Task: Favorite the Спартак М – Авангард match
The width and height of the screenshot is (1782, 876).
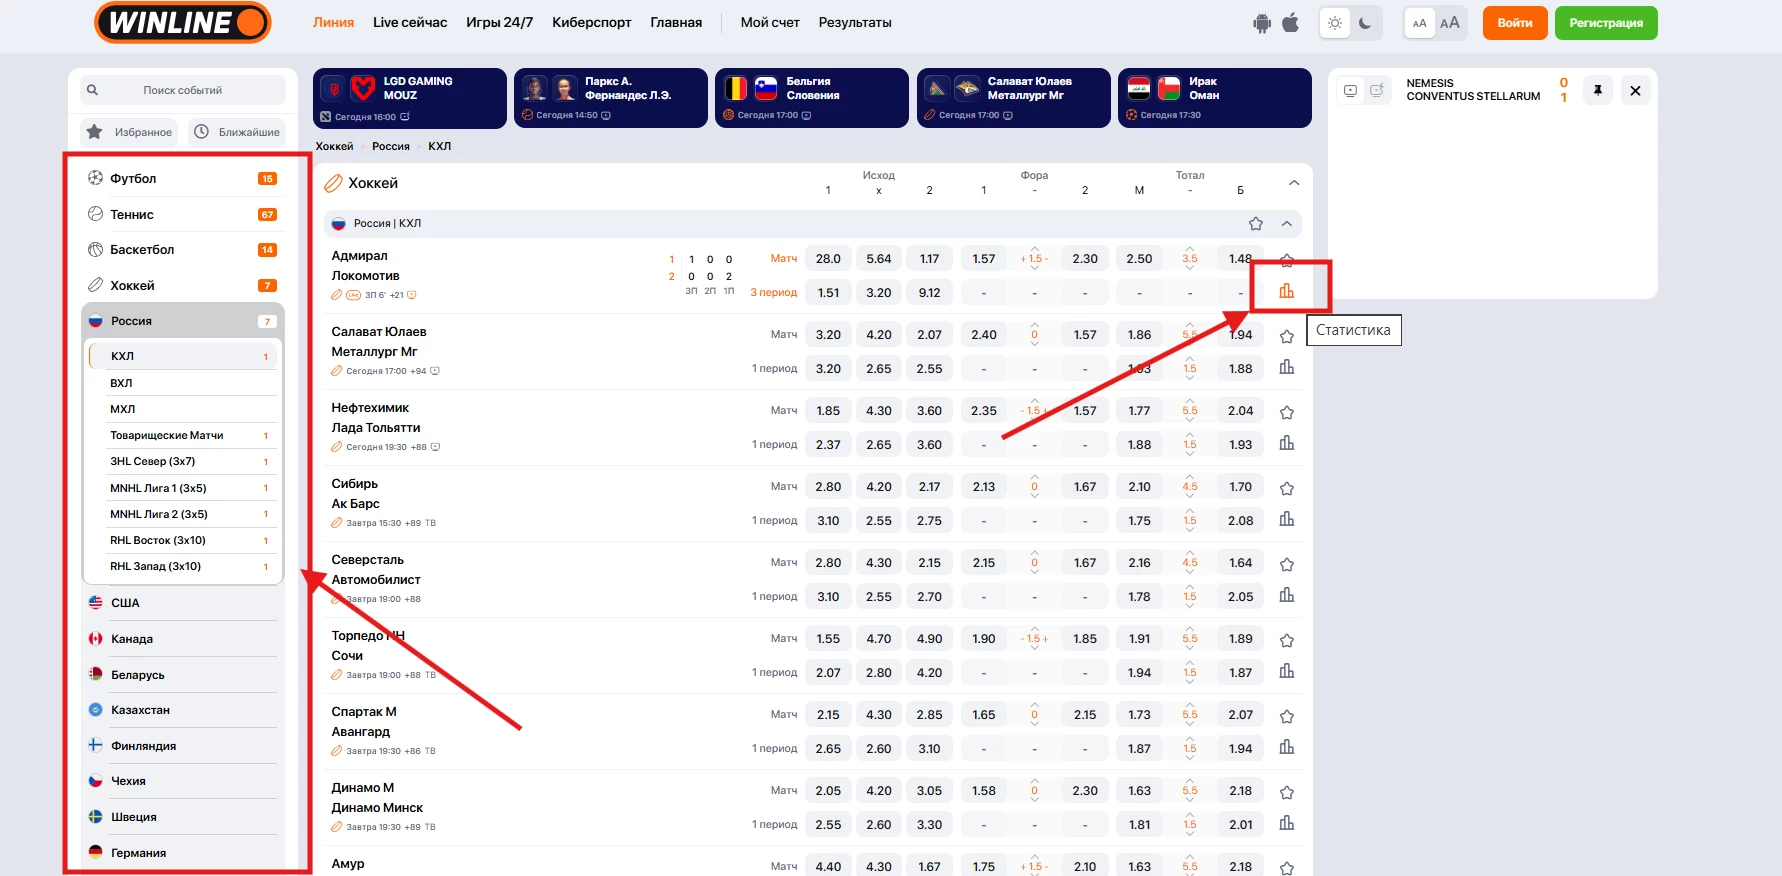Action: [x=1287, y=716]
